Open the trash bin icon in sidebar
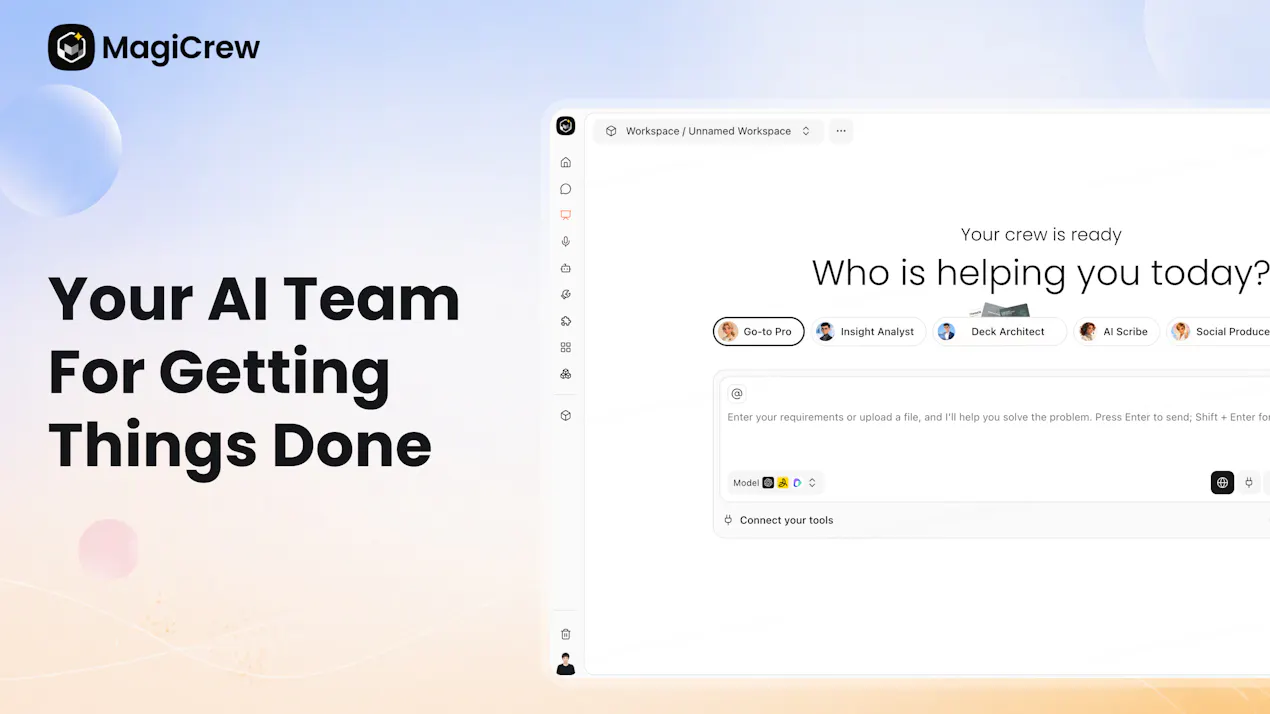 (566, 634)
